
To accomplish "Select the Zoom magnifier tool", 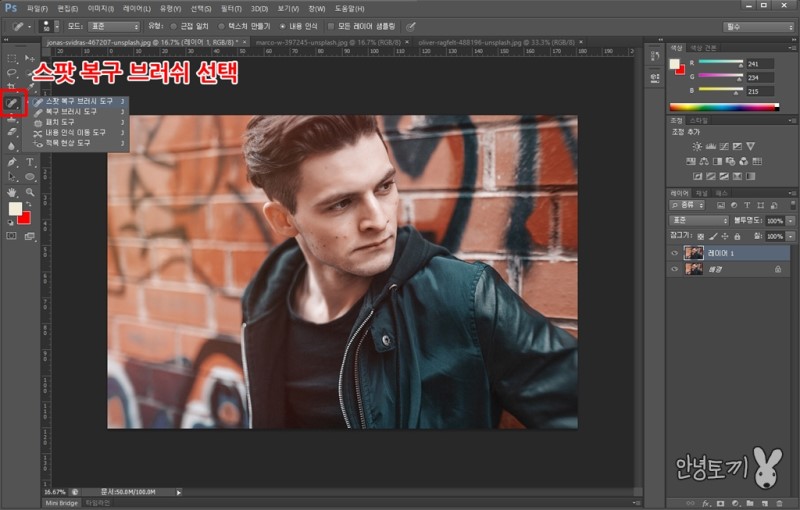I will click(x=30, y=191).
